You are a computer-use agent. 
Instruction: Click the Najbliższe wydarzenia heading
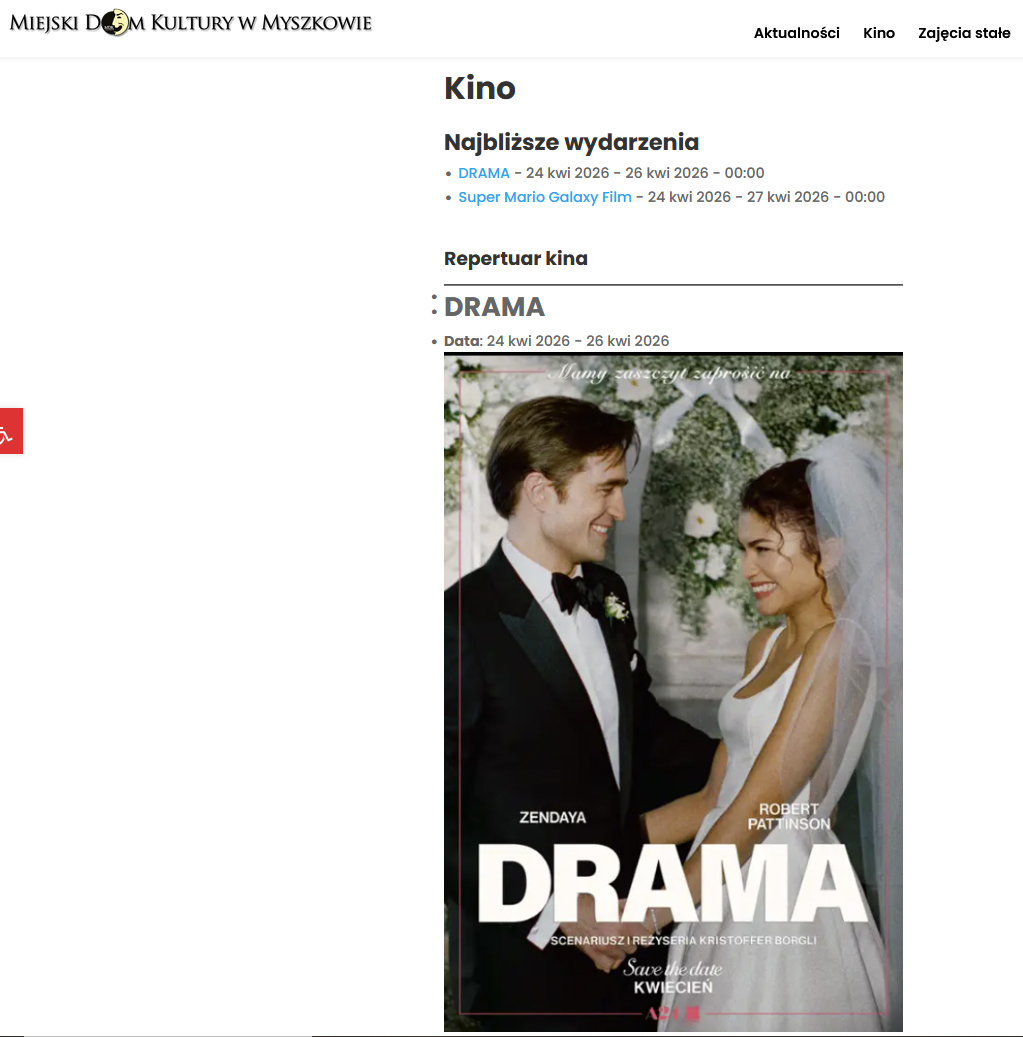pos(571,142)
